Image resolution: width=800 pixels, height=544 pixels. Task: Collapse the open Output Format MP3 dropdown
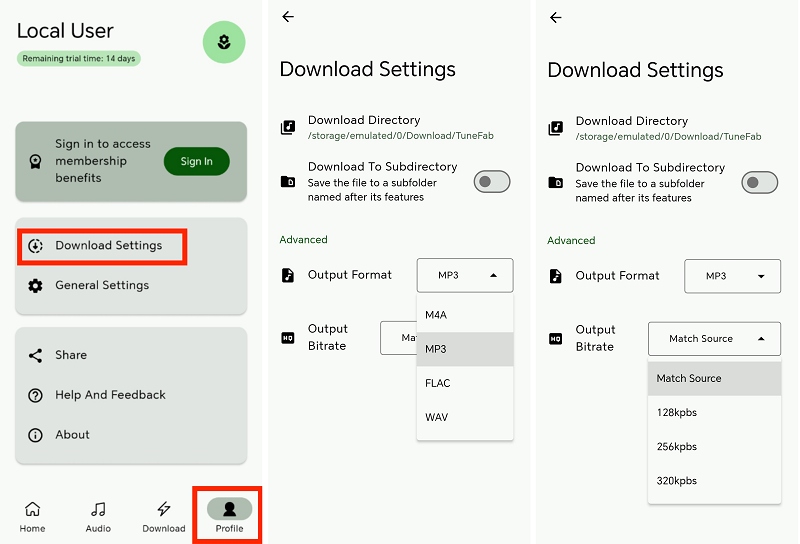click(465, 275)
